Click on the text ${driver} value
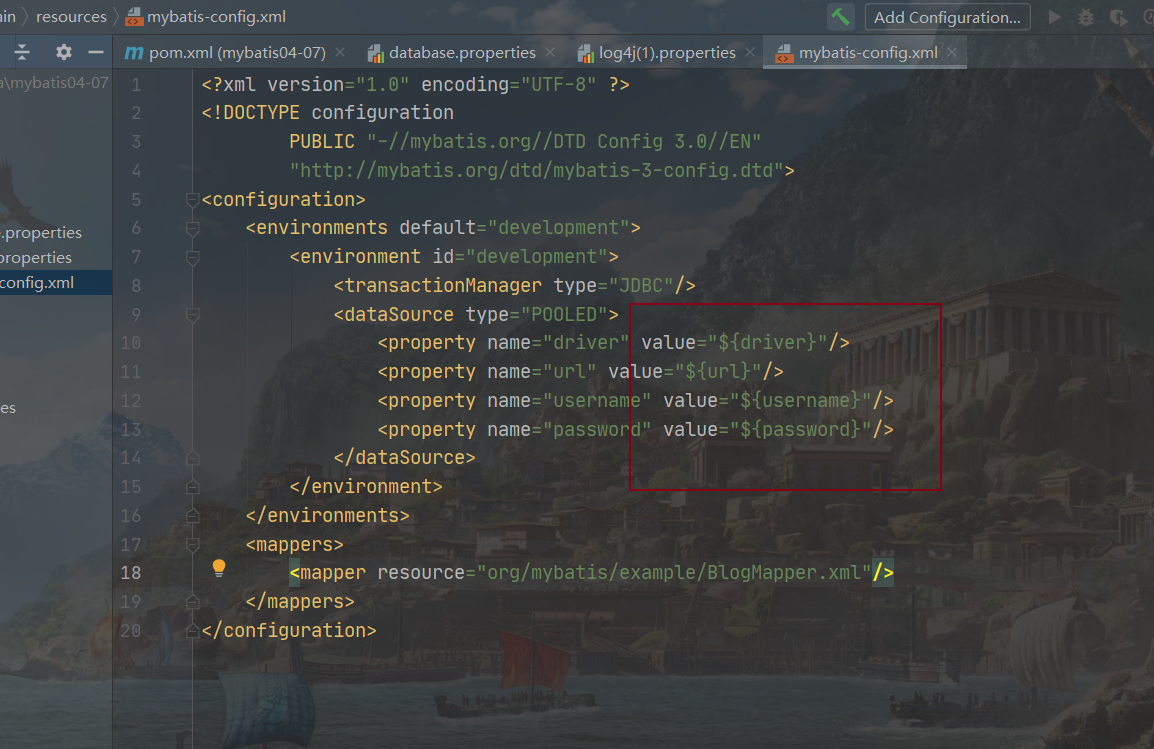 click(x=768, y=342)
